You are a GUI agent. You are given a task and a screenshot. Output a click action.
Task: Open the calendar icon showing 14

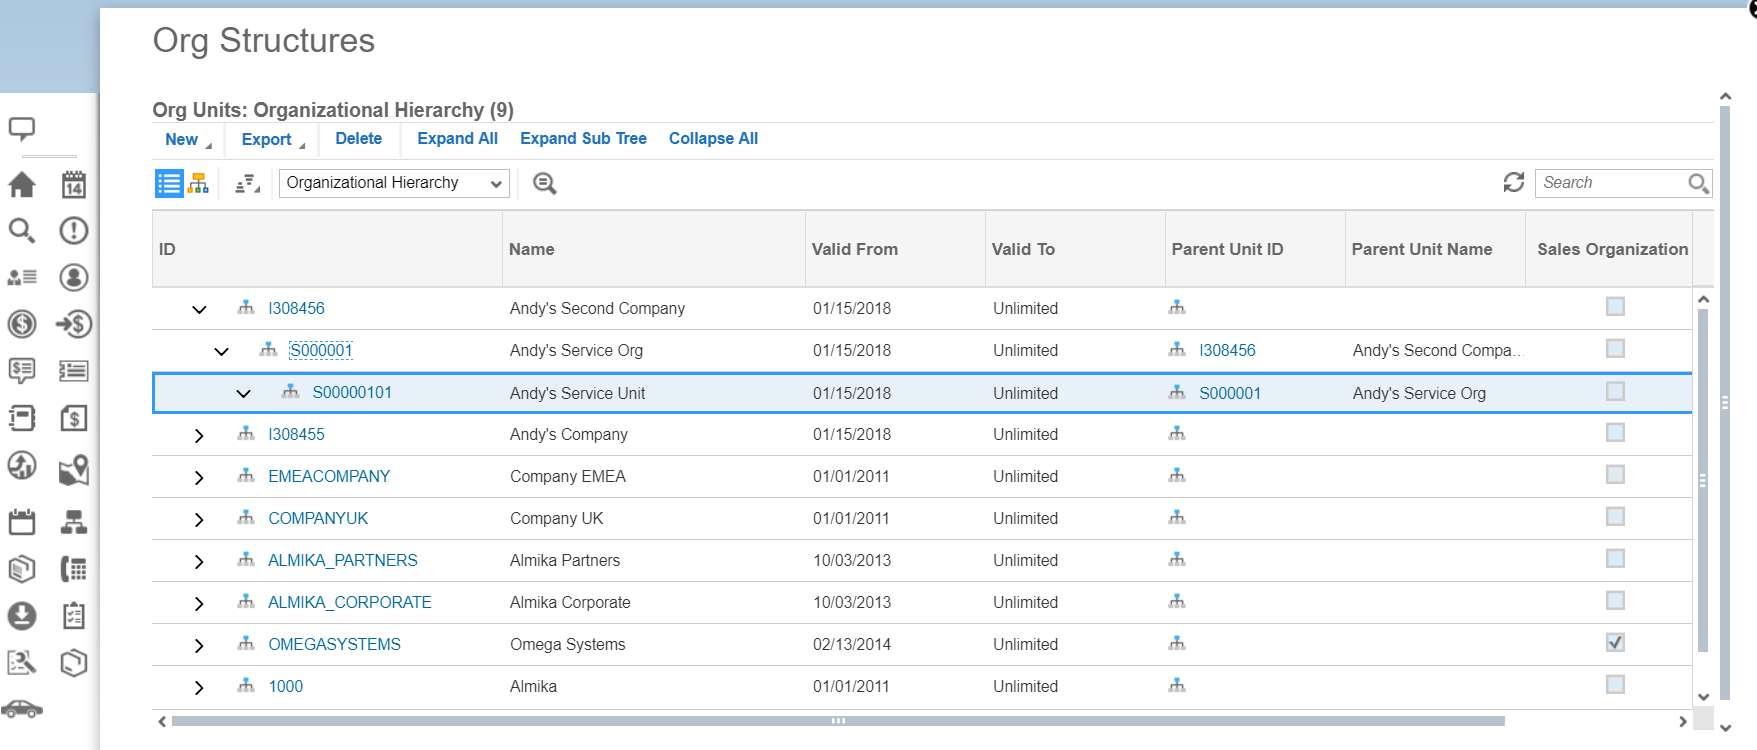coord(74,185)
